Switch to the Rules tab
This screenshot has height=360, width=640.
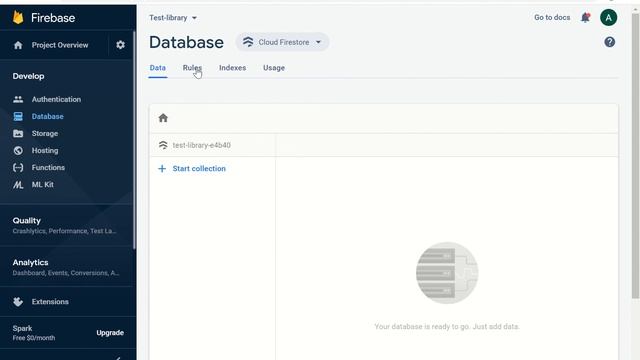[192, 68]
